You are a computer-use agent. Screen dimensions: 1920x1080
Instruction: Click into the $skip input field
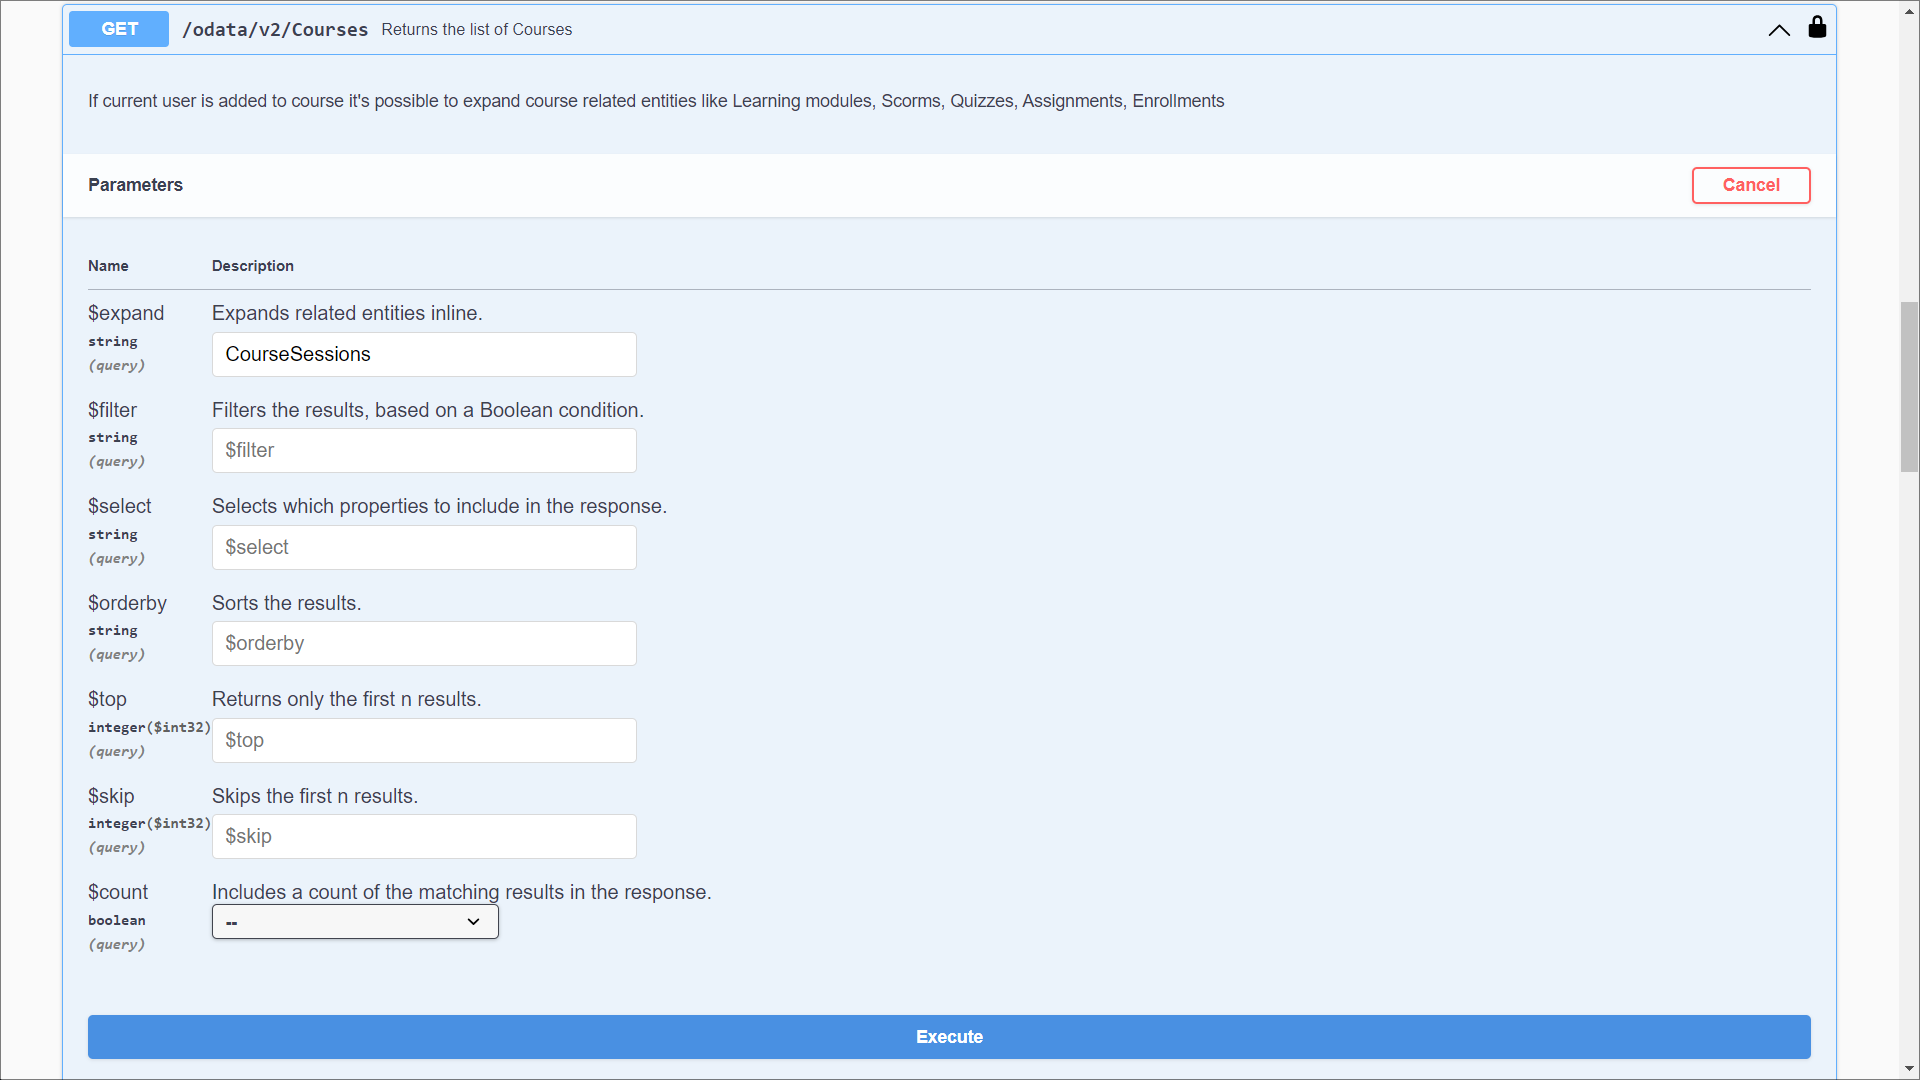424,837
